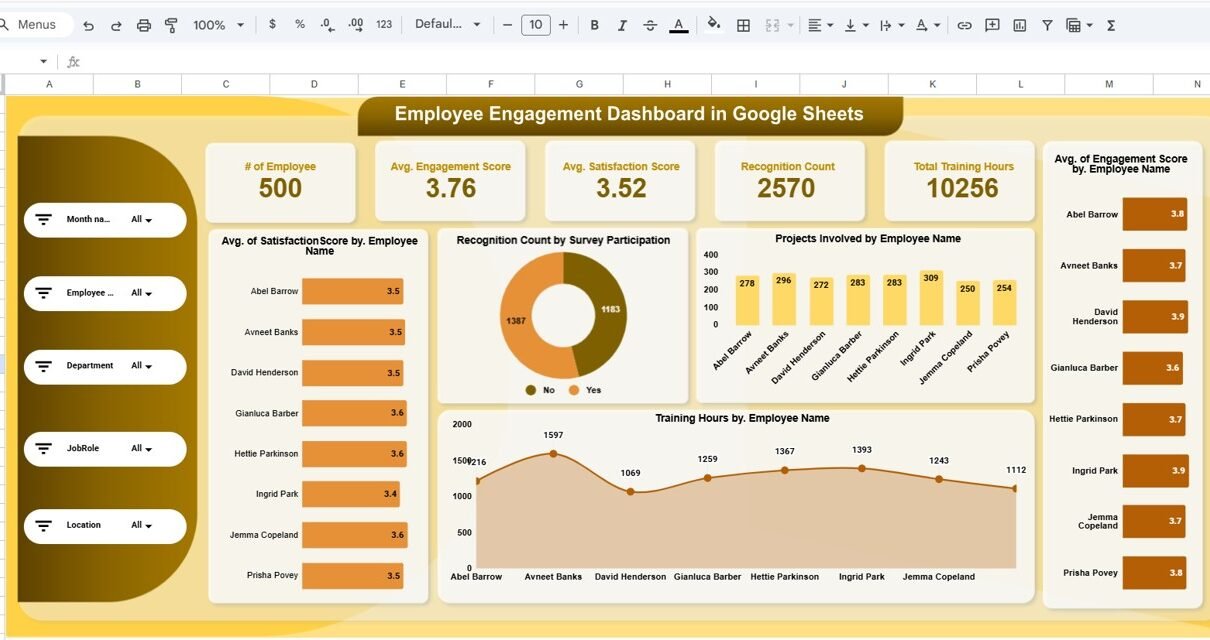Toggle strikethrough formatting

(650, 25)
